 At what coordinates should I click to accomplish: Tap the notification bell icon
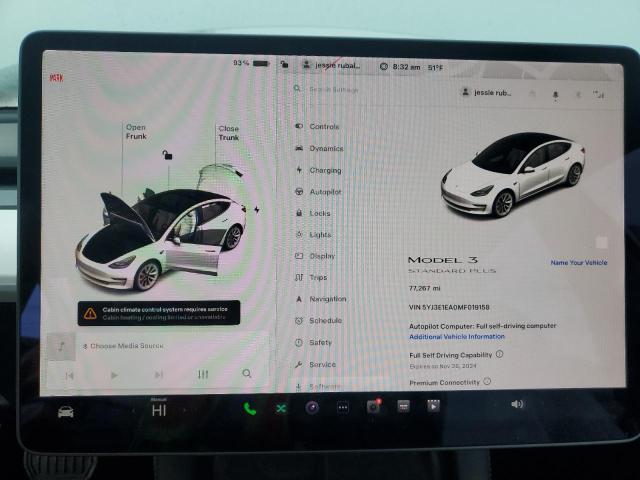coord(557,94)
